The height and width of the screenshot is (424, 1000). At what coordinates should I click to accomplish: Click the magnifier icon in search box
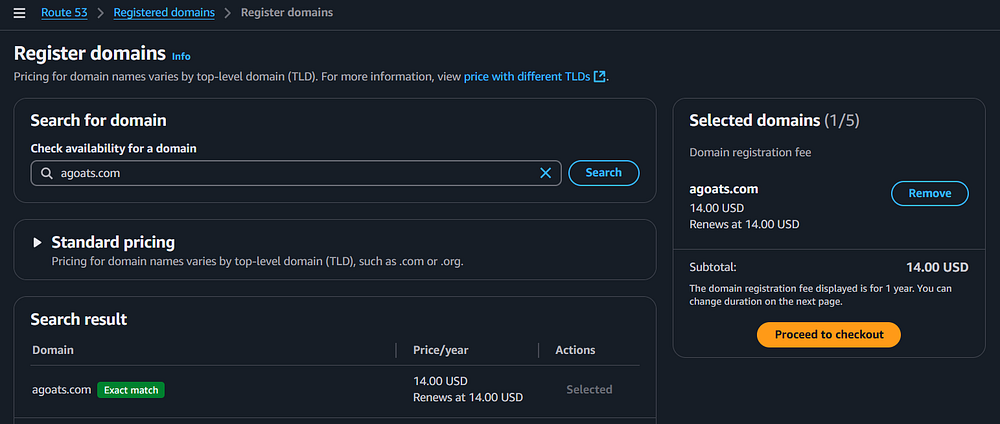pos(46,173)
